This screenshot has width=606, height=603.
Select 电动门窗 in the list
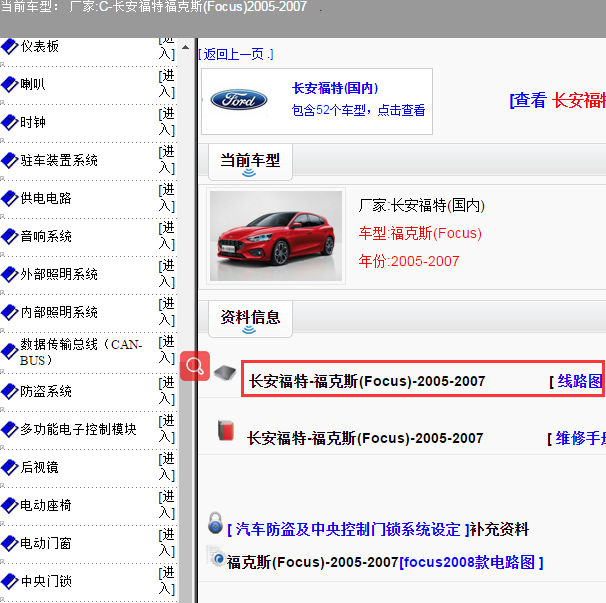click(x=46, y=543)
